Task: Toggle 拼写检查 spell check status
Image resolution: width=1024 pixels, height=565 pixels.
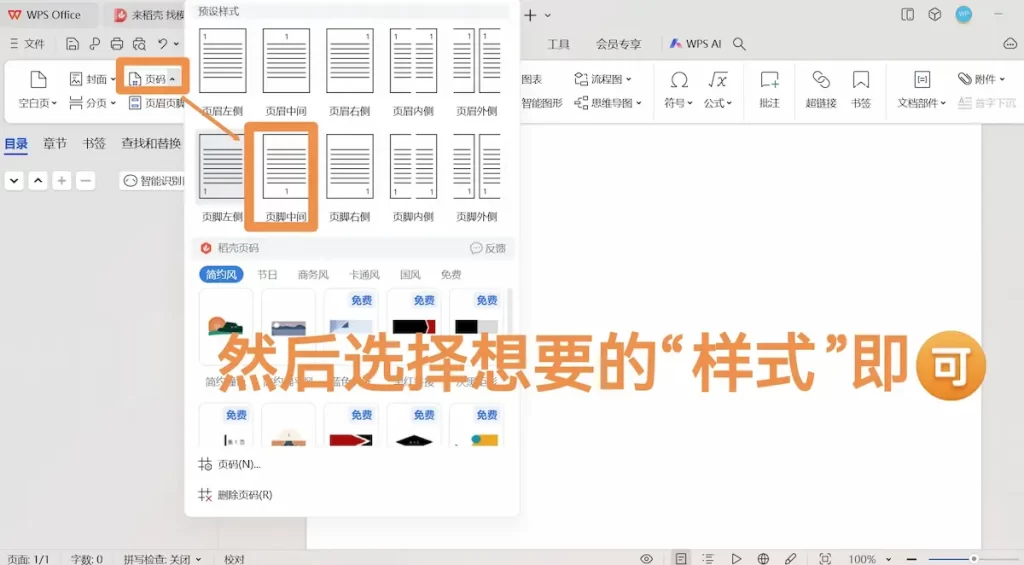Action: tap(163, 559)
